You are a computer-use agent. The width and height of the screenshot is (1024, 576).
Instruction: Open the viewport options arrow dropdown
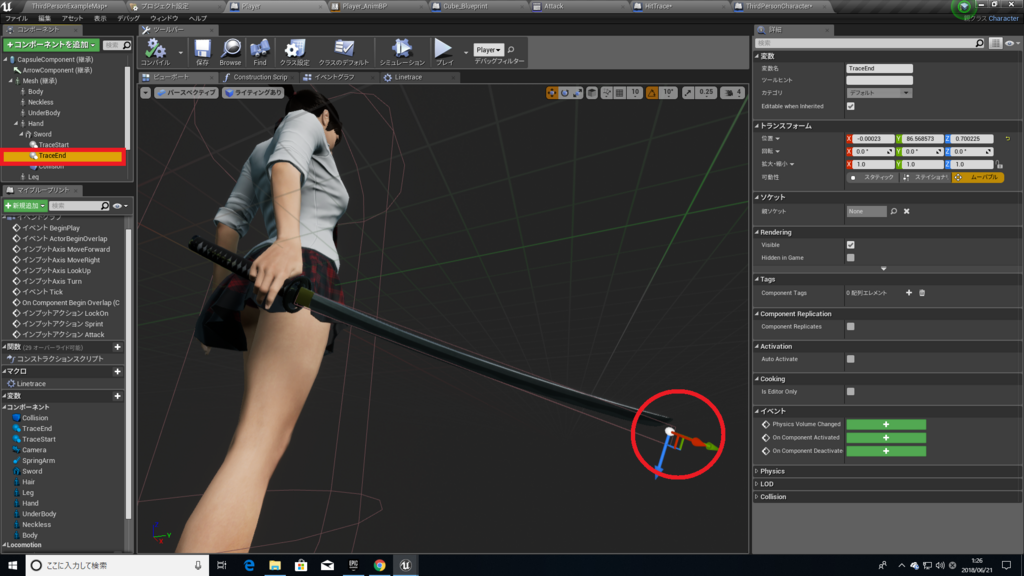click(146, 93)
